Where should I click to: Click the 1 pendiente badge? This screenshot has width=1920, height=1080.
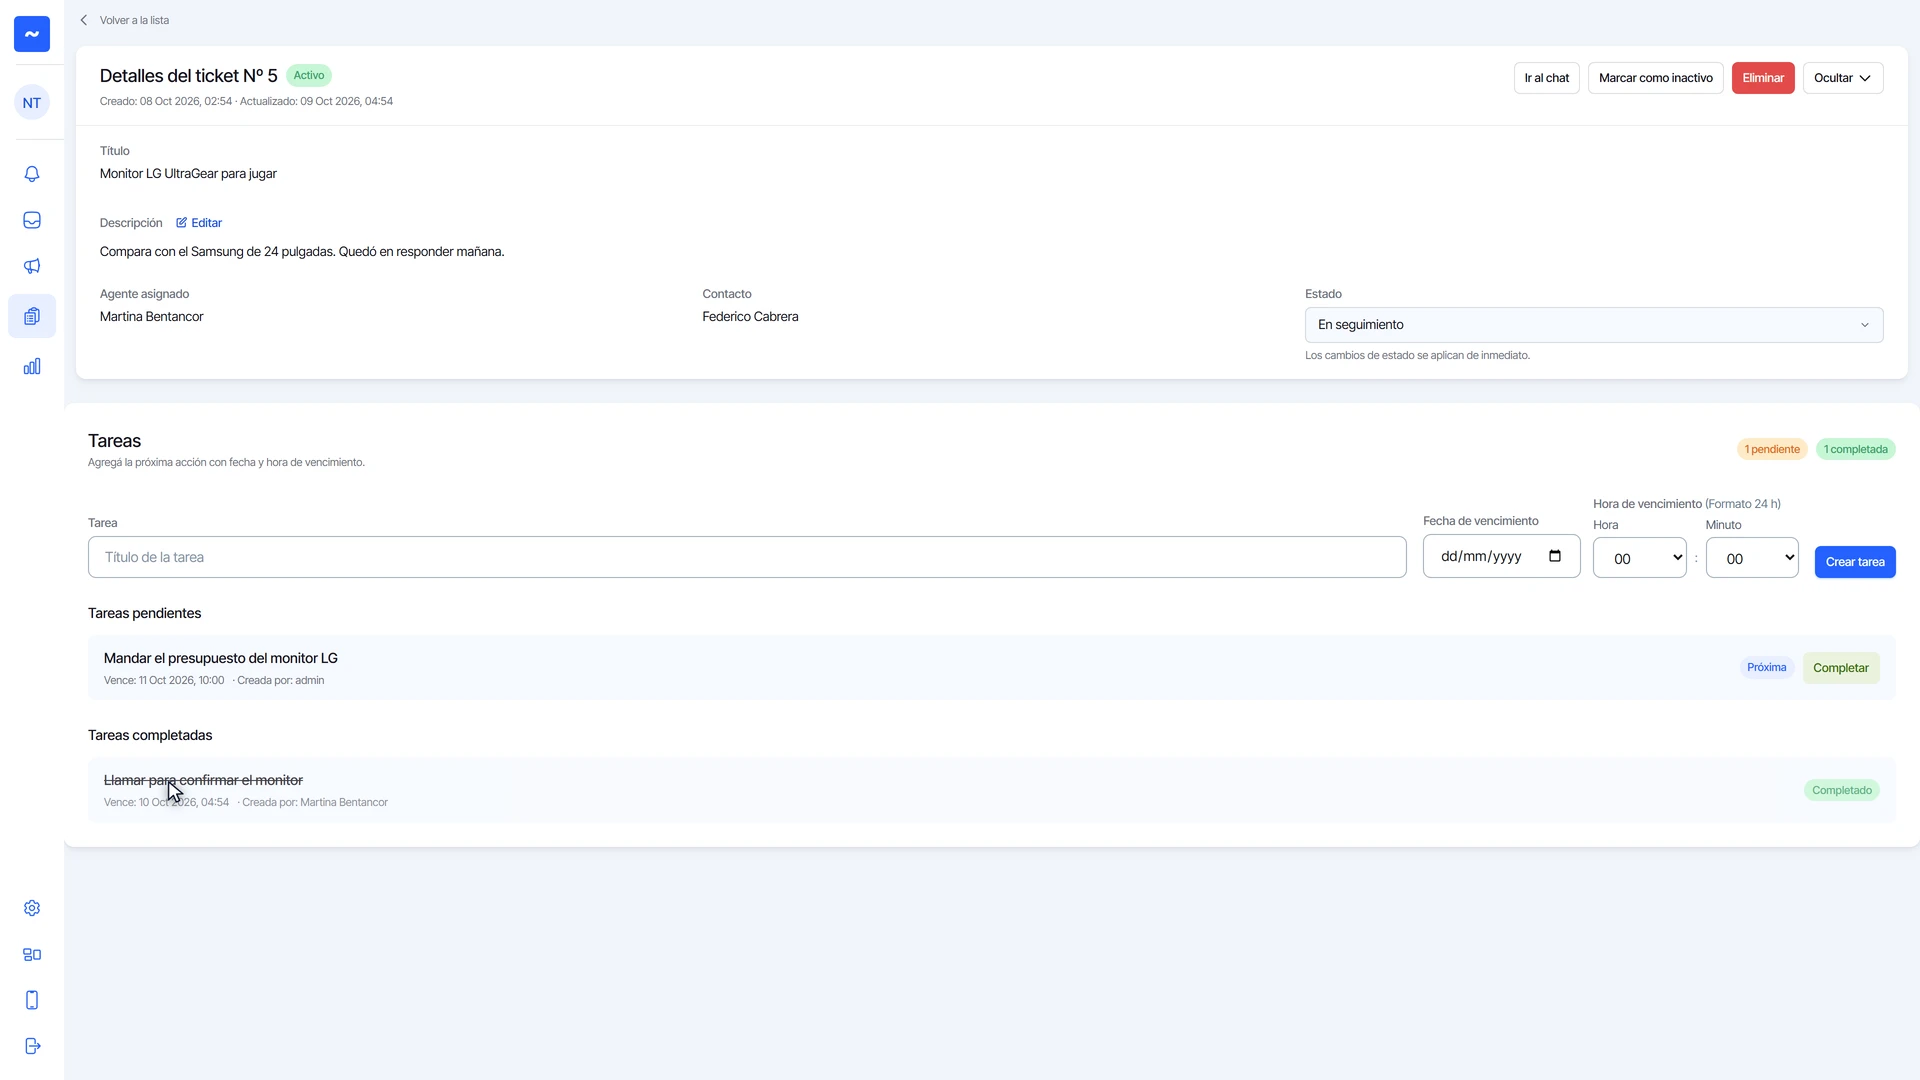point(1772,449)
